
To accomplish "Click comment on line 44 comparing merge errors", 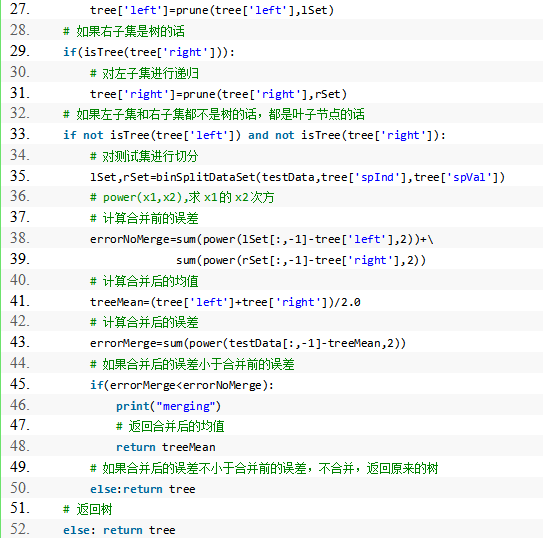I will 192,364.
